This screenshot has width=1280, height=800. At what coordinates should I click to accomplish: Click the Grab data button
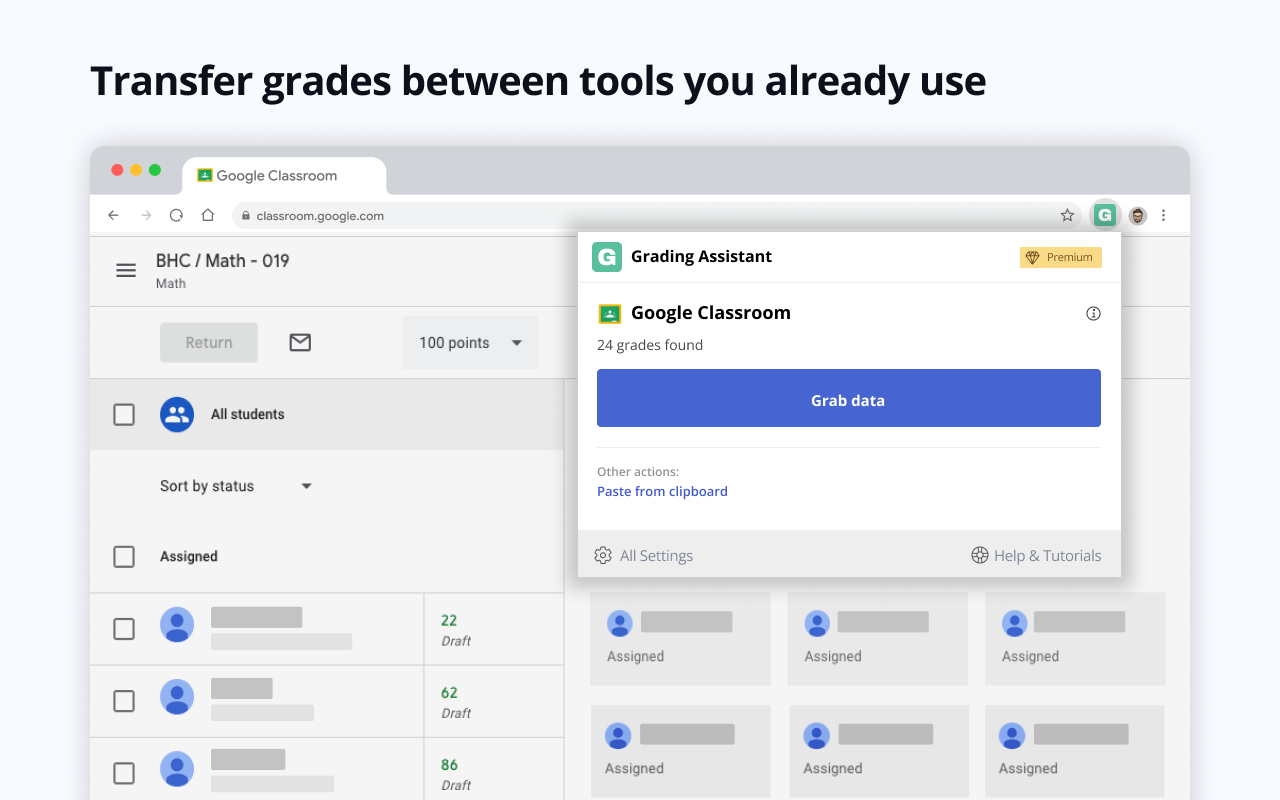click(x=849, y=398)
